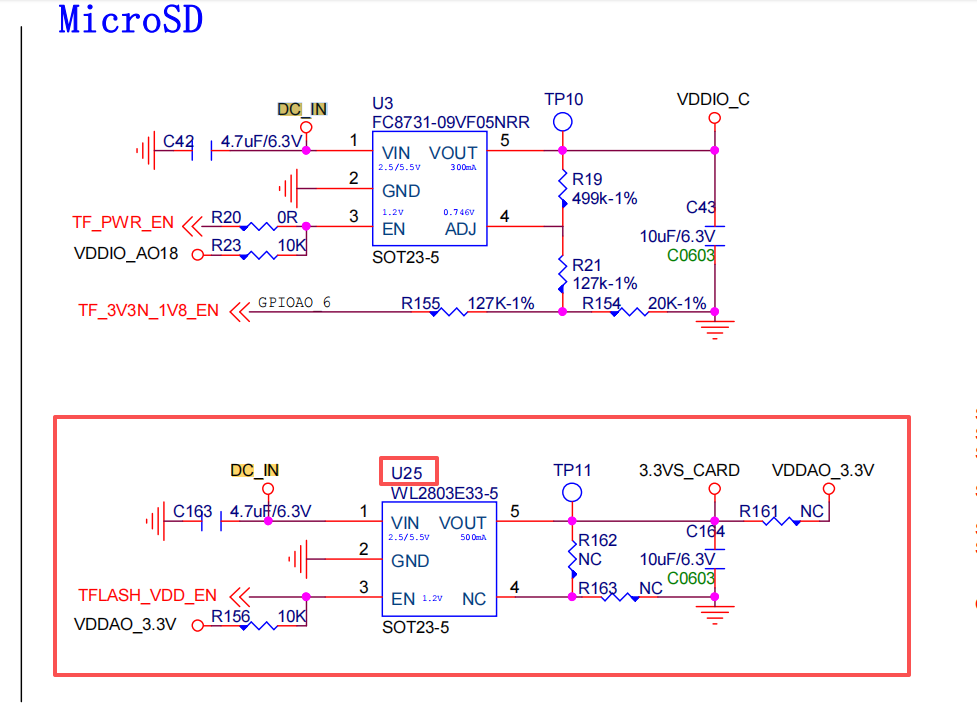Click the VDDIO_C power net label

pos(713,100)
